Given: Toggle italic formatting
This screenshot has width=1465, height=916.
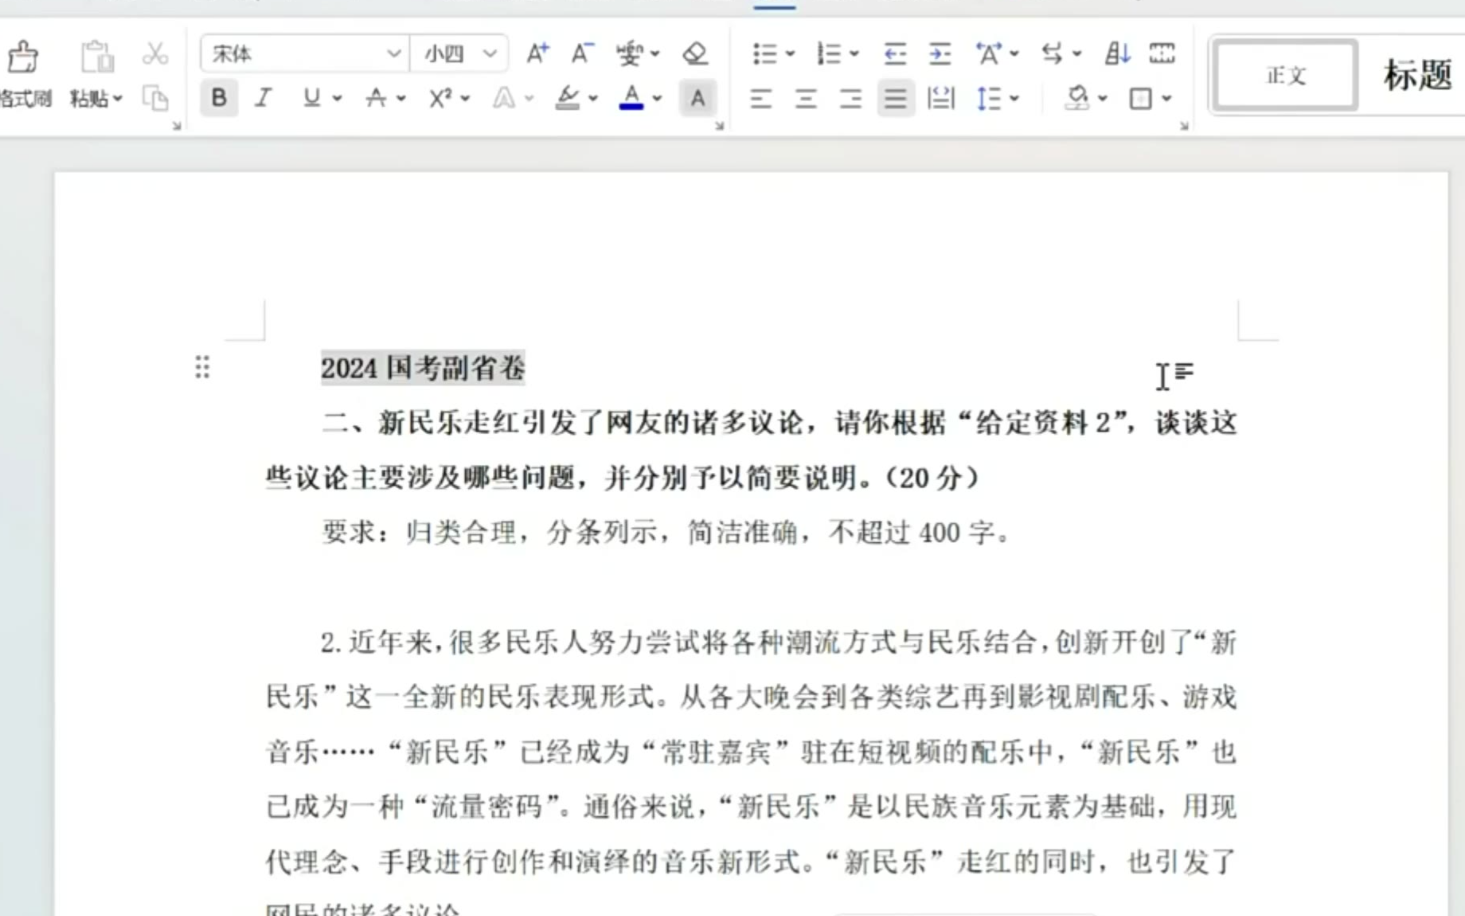Looking at the screenshot, I should pos(263,98).
